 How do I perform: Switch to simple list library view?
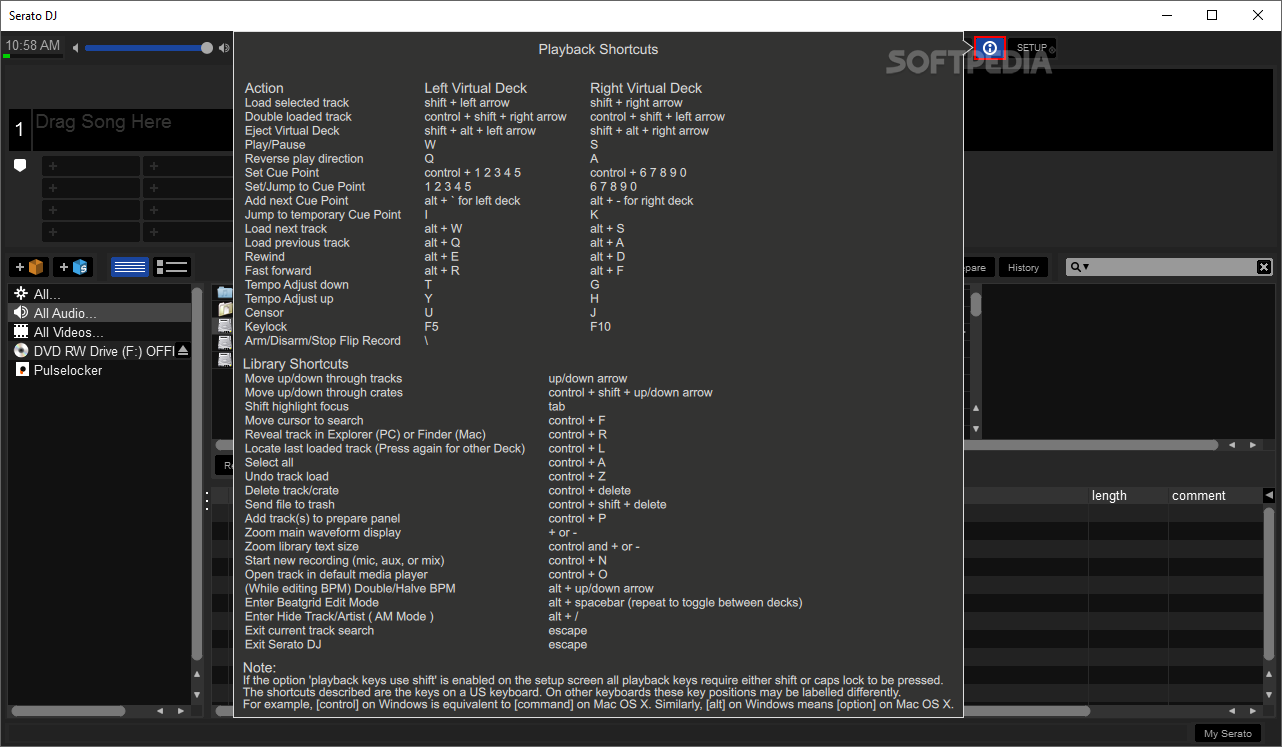(130, 267)
